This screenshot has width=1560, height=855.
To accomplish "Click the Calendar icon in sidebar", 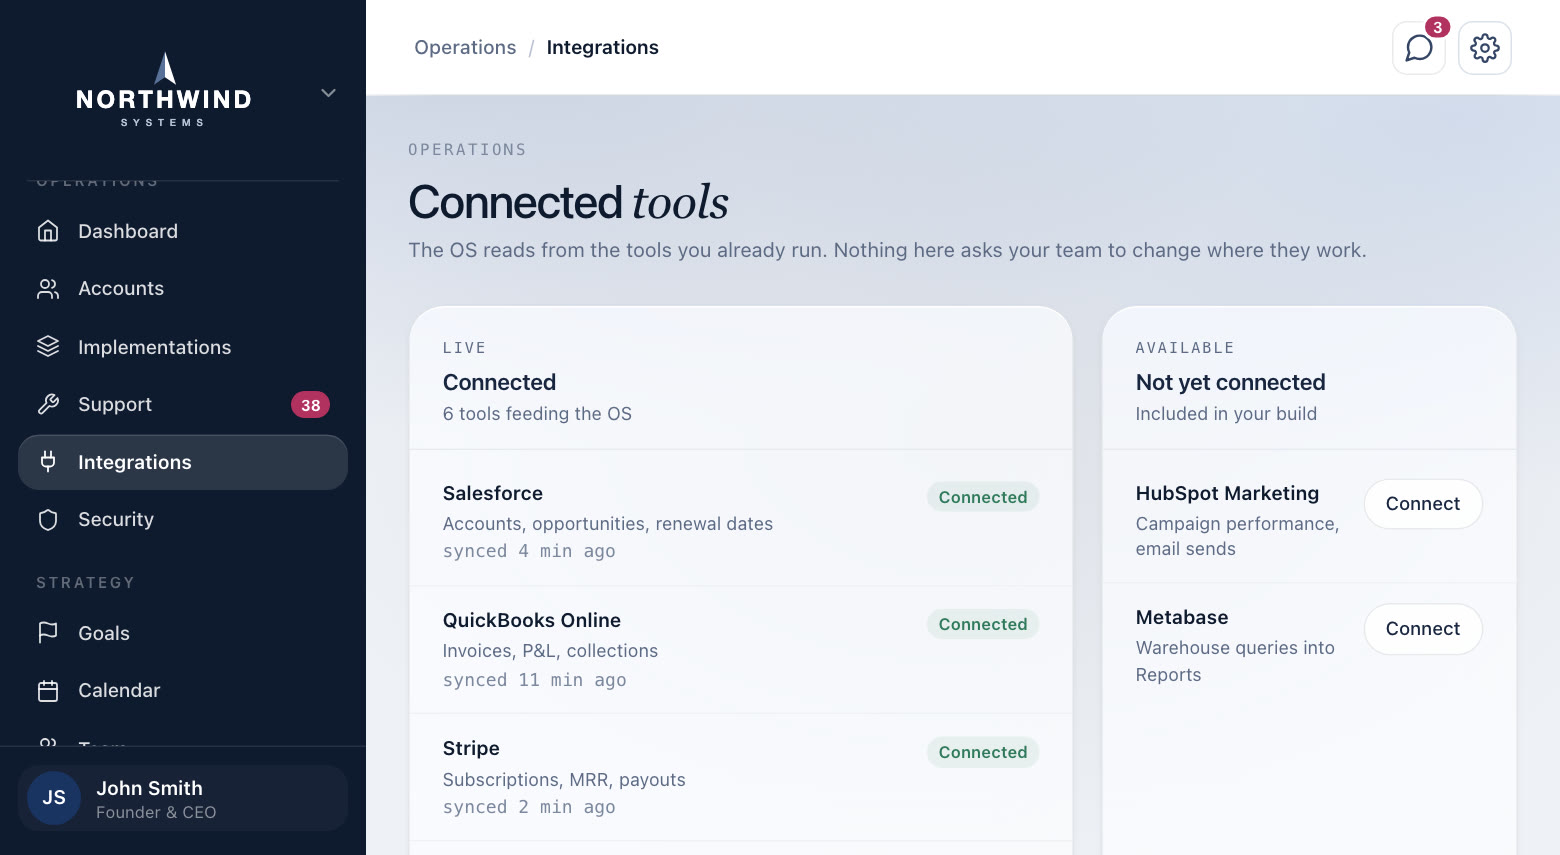I will pos(48,691).
